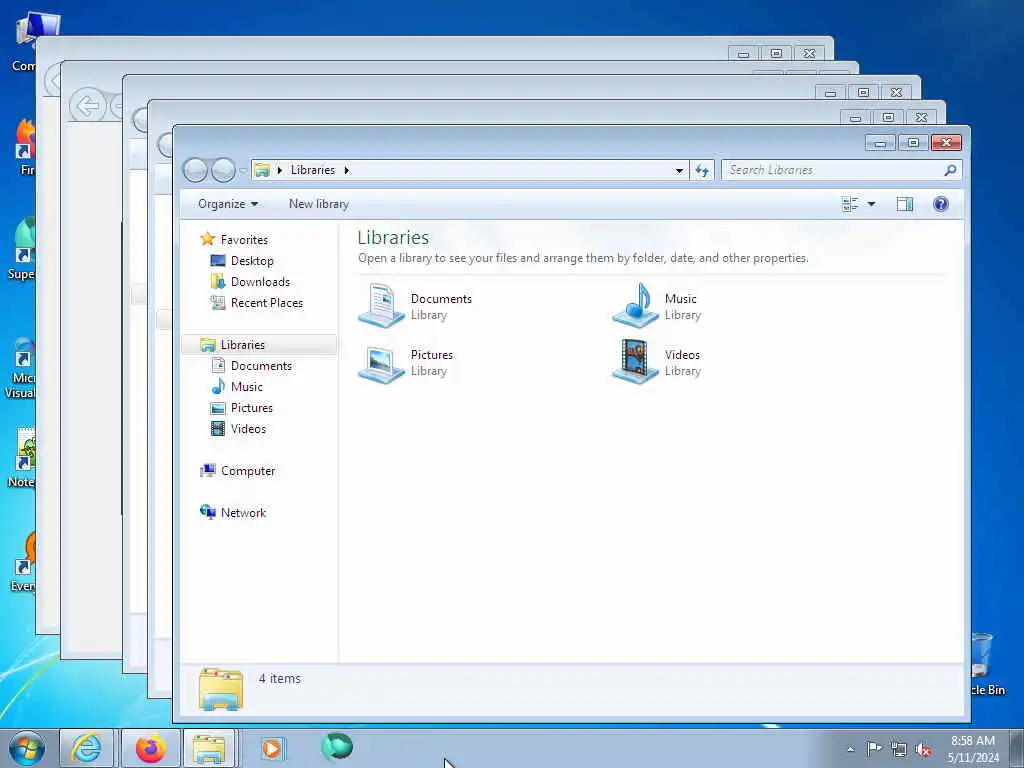Open the Videos library icon
The width and height of the screenshot is (1024, 768).
point(635,362)
